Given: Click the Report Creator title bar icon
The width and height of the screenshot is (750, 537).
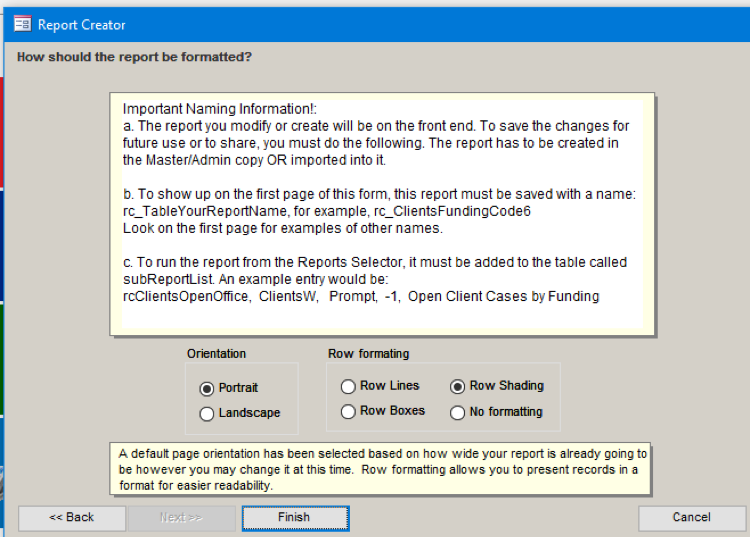Looking at the screenshot, I should [x=22, y=24].
